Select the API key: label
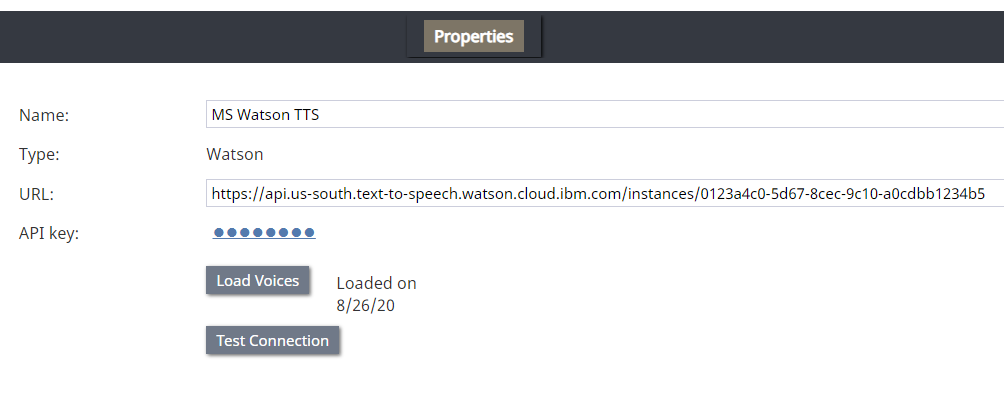The height and width of the screenshot is (393, 1004). click(49, 234)
